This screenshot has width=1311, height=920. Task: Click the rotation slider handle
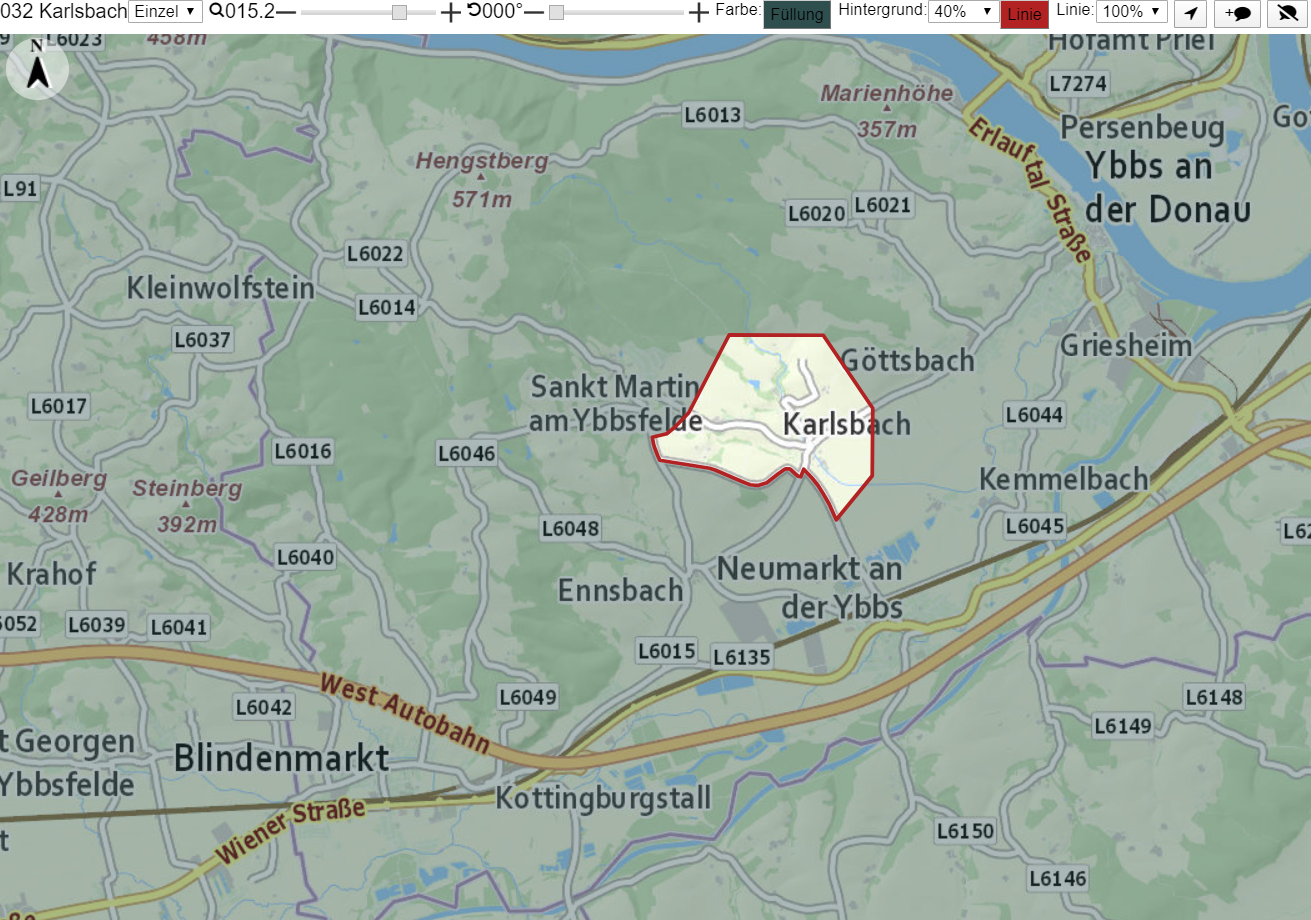coord(557,12)
